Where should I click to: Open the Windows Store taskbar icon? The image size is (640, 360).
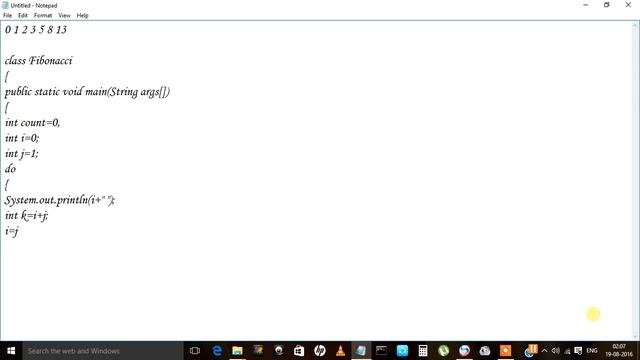[299, 351]
